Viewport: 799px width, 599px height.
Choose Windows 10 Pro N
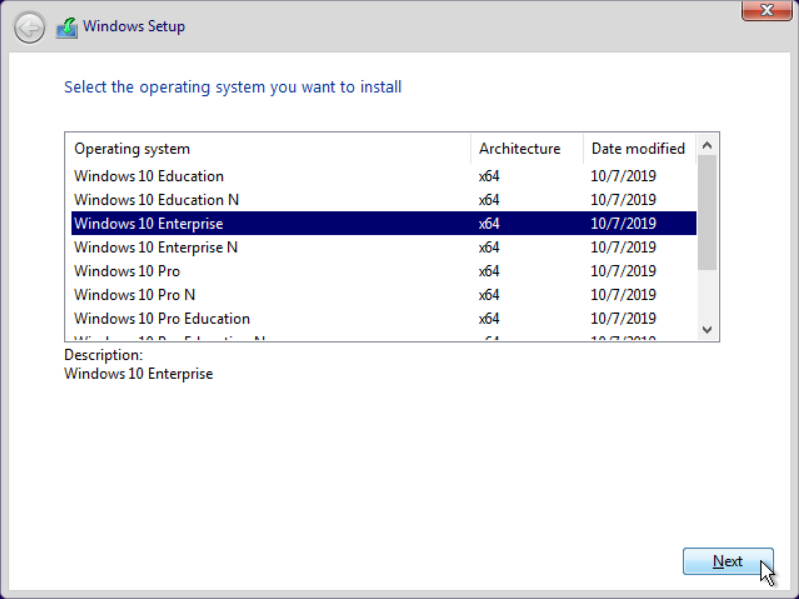pyautogui.click(x=384, y=294)
